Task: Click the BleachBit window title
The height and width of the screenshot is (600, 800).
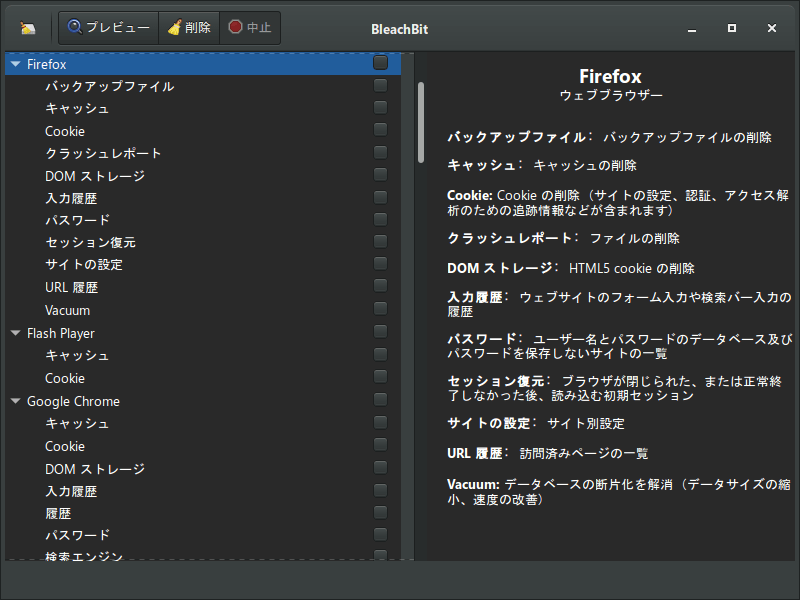Action: pyautogui.click(x=399, y=29)
